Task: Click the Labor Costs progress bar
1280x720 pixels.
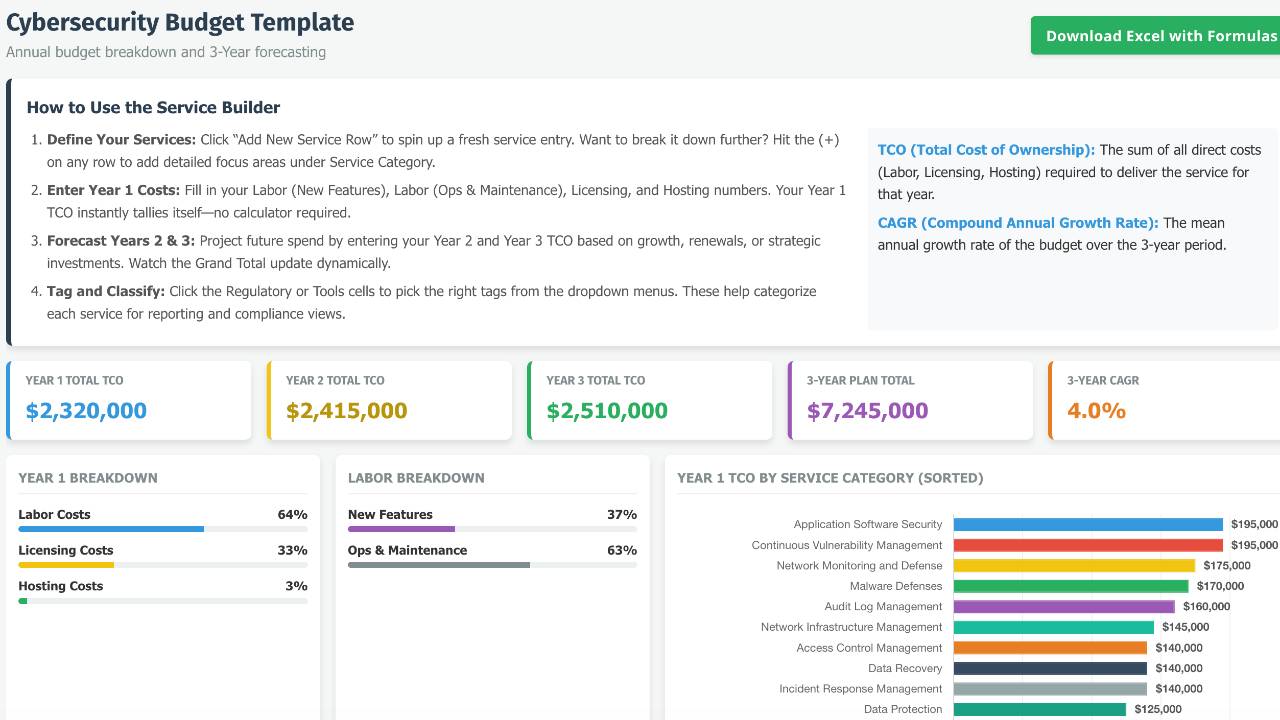Action: coord(163,529)
